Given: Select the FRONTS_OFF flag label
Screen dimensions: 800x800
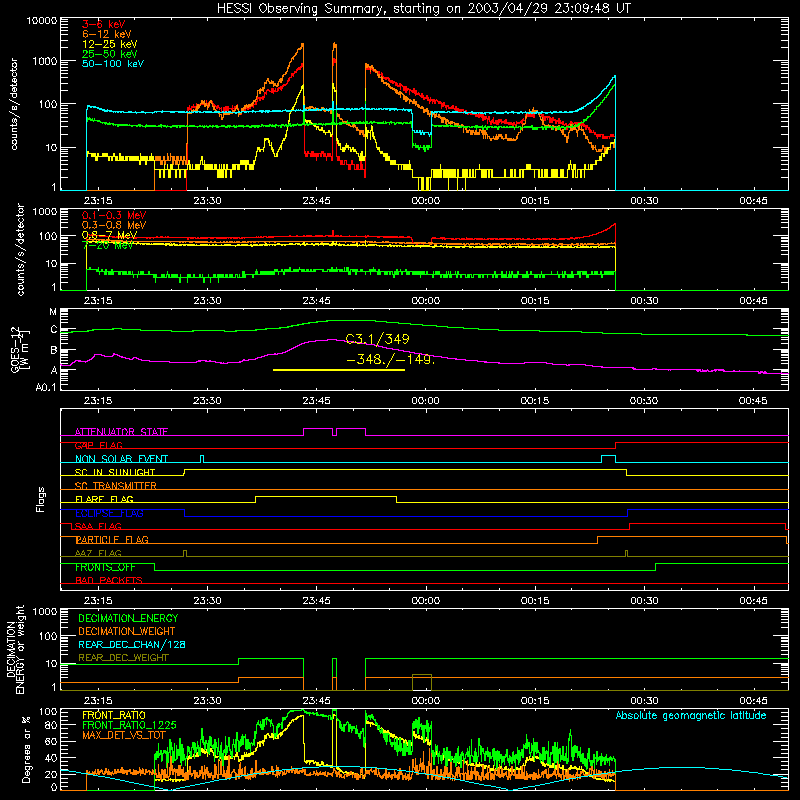Looking at the screenshot, I should point(105,567).
